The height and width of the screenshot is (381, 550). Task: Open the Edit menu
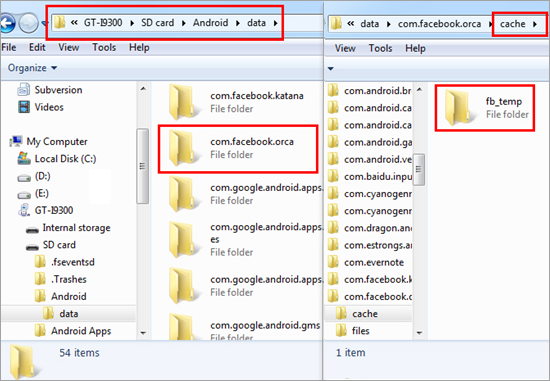coord(37,47)
